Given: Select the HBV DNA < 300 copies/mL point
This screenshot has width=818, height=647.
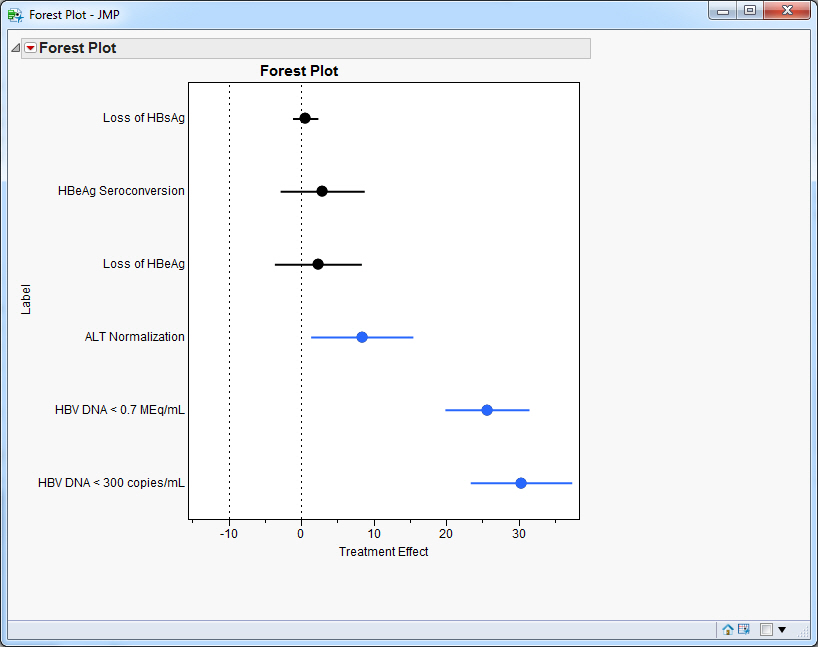Looking at the screenshot, I should pos(521,483).
